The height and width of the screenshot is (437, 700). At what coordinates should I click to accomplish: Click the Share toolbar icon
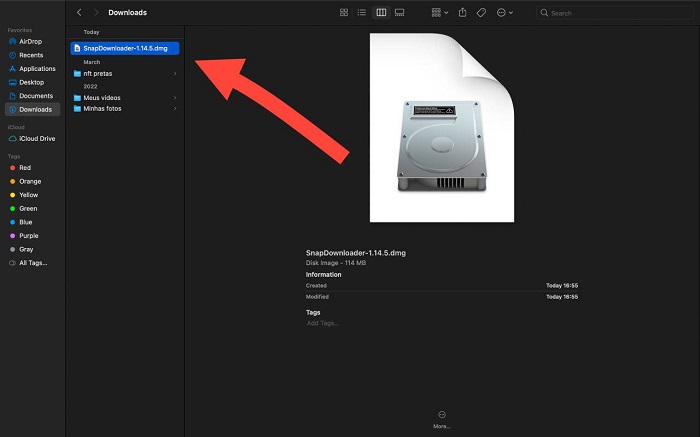tap(462, 12)
